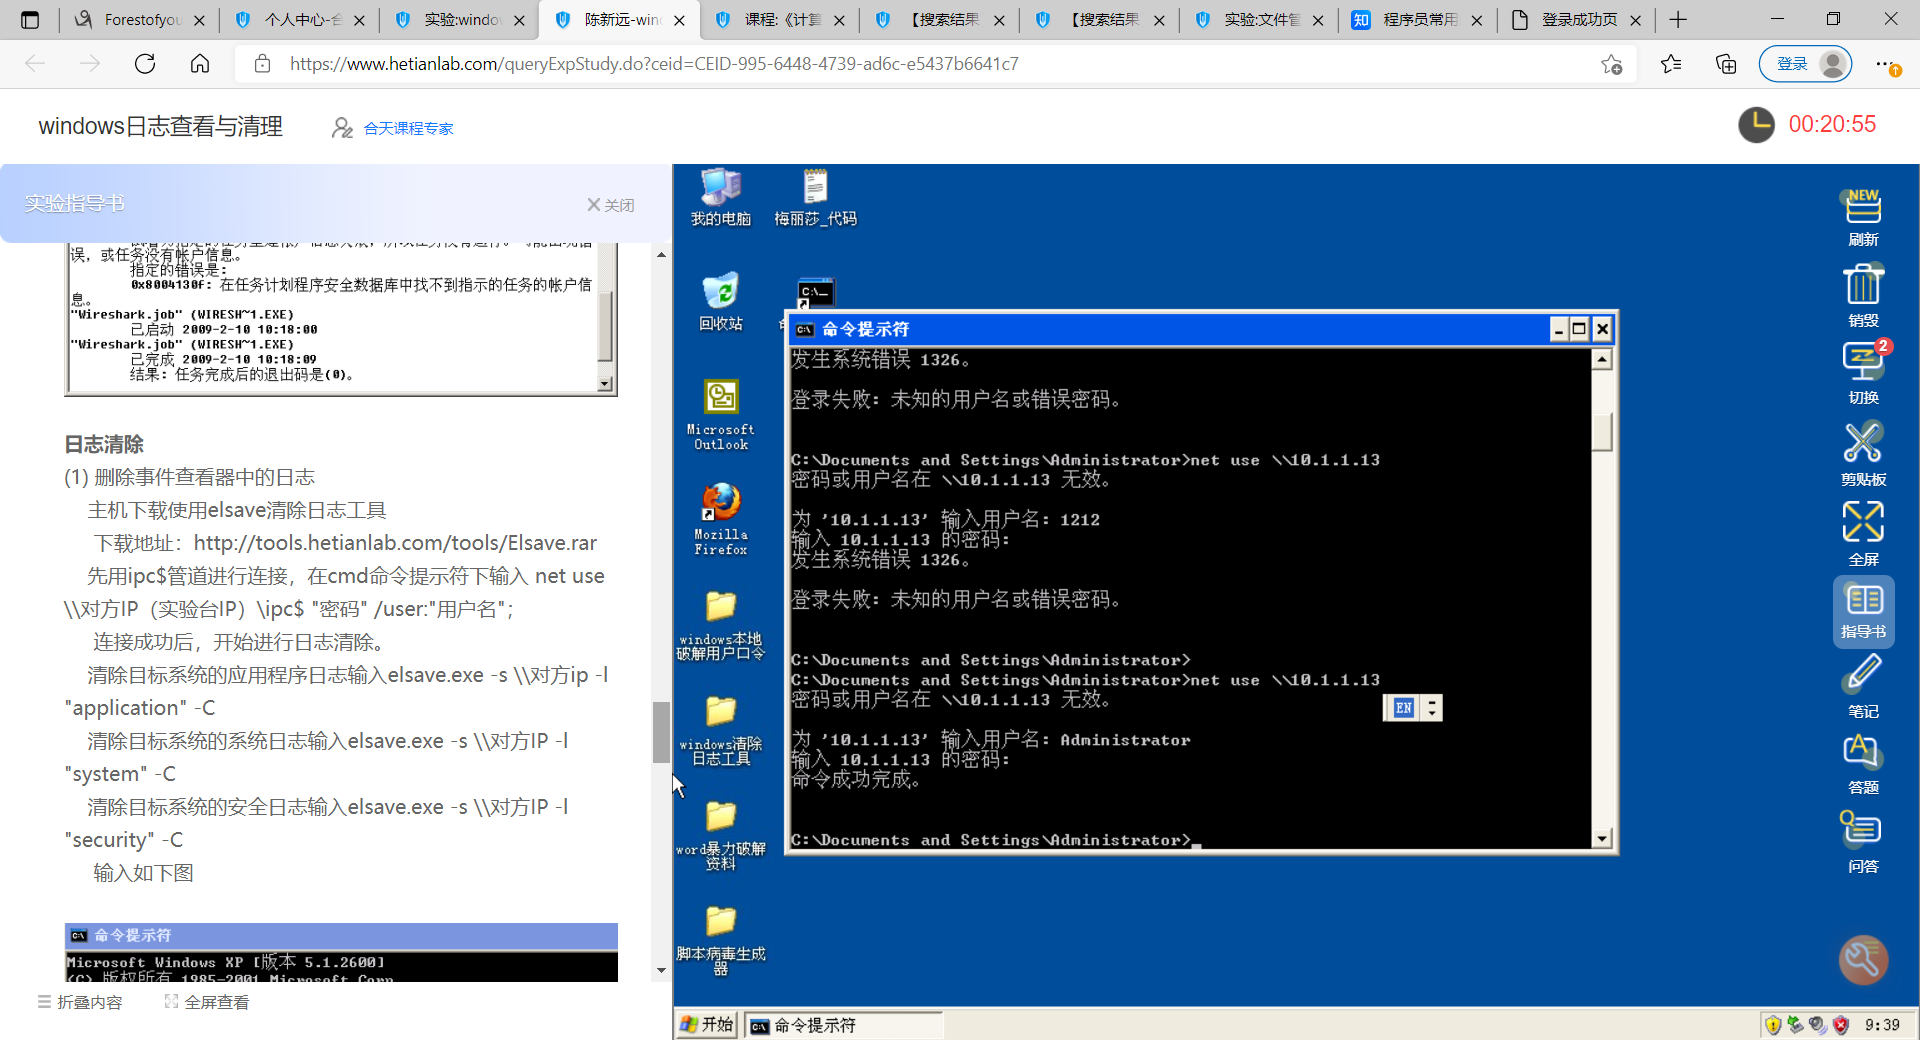Screen dimensions: 1920x1040
Task: Click the 销毁 destroy trash icon
Action: (1863, 296)
